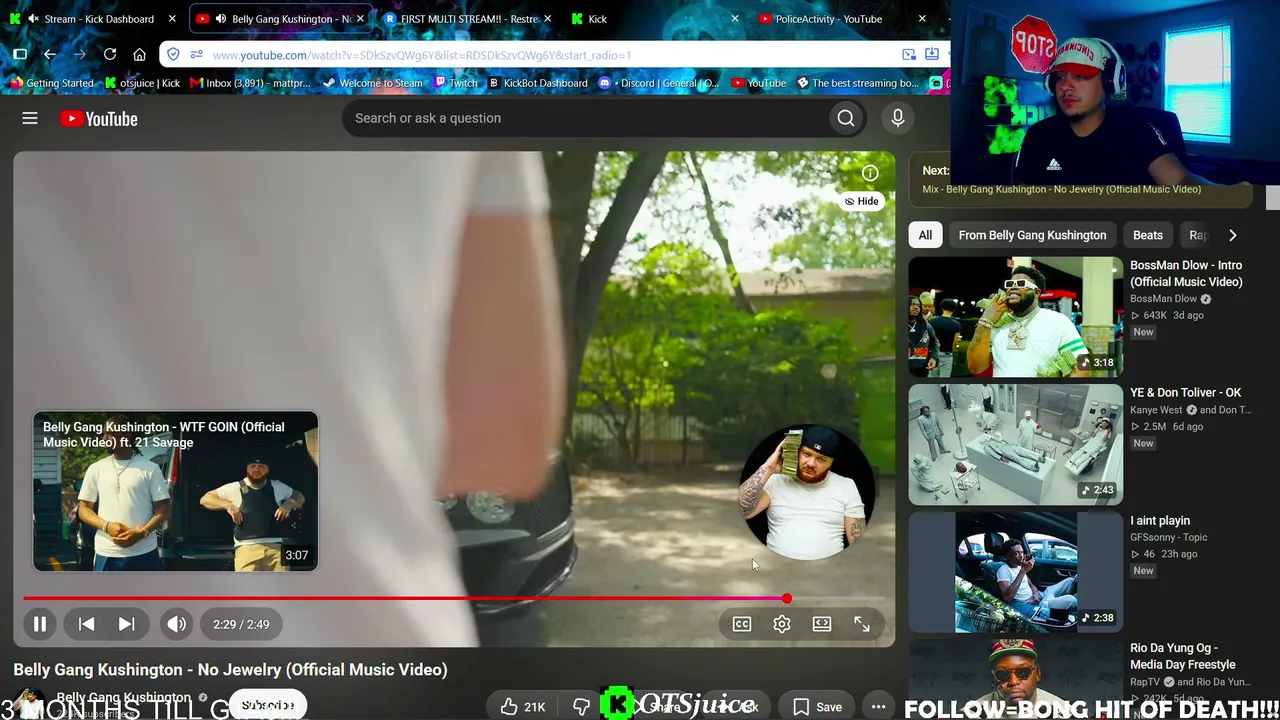Select the 'All' filter chip
1280x720 pixels.
(925, 235)
